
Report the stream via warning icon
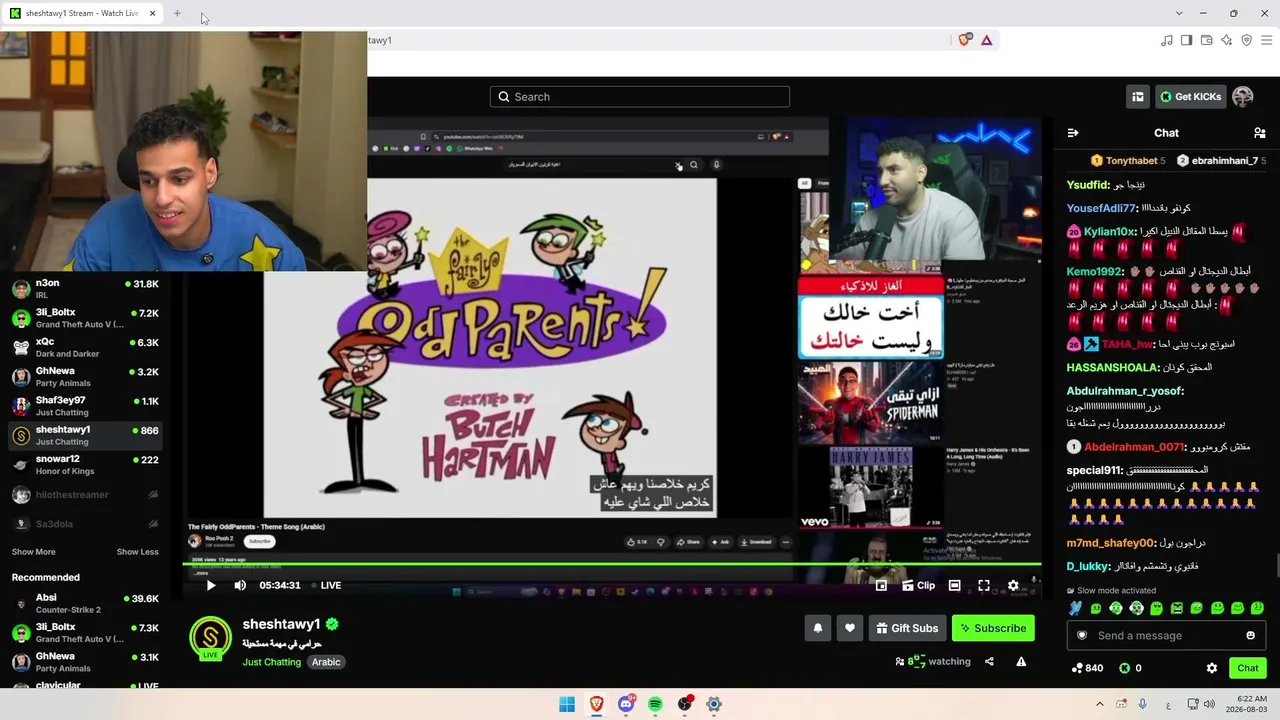point(1021,661)
